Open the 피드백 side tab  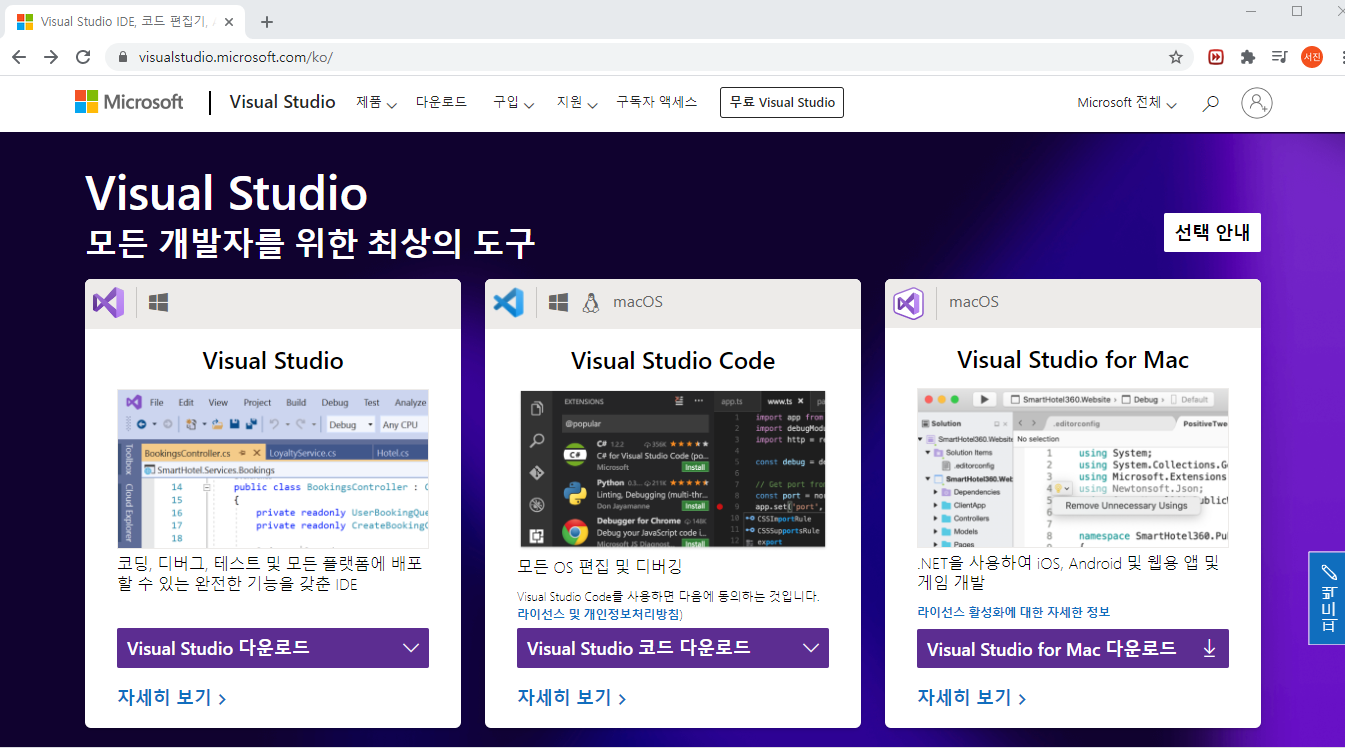coord(1327,598)
